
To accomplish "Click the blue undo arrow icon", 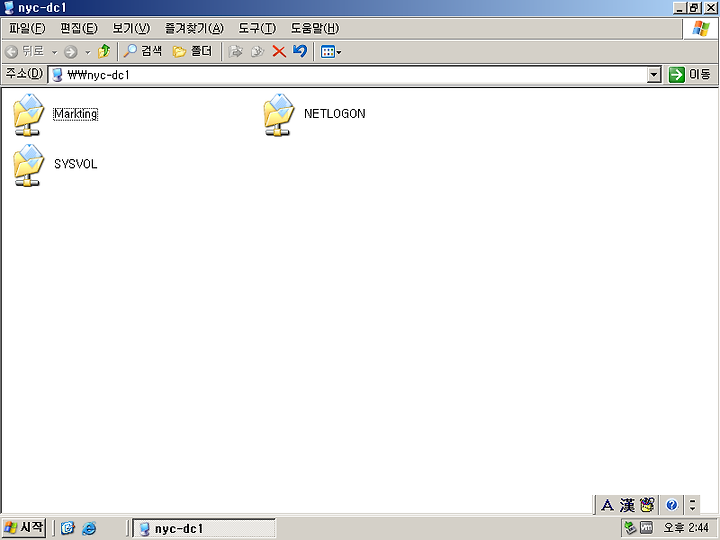I will pyautogui.click(x=300, y=51).
